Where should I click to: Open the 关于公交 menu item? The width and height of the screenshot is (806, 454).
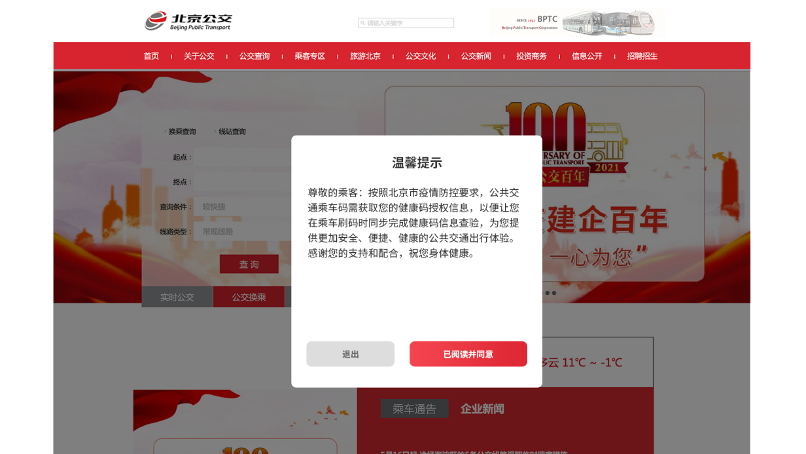coord(199,56)
